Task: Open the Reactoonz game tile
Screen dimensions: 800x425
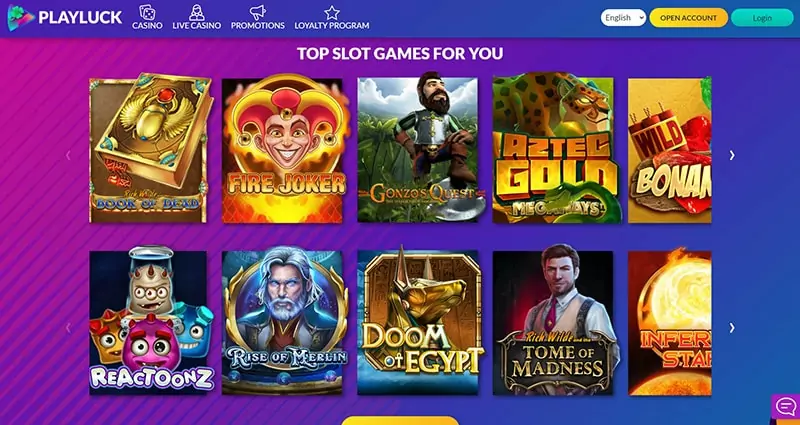Action: [x=151, y=321]
